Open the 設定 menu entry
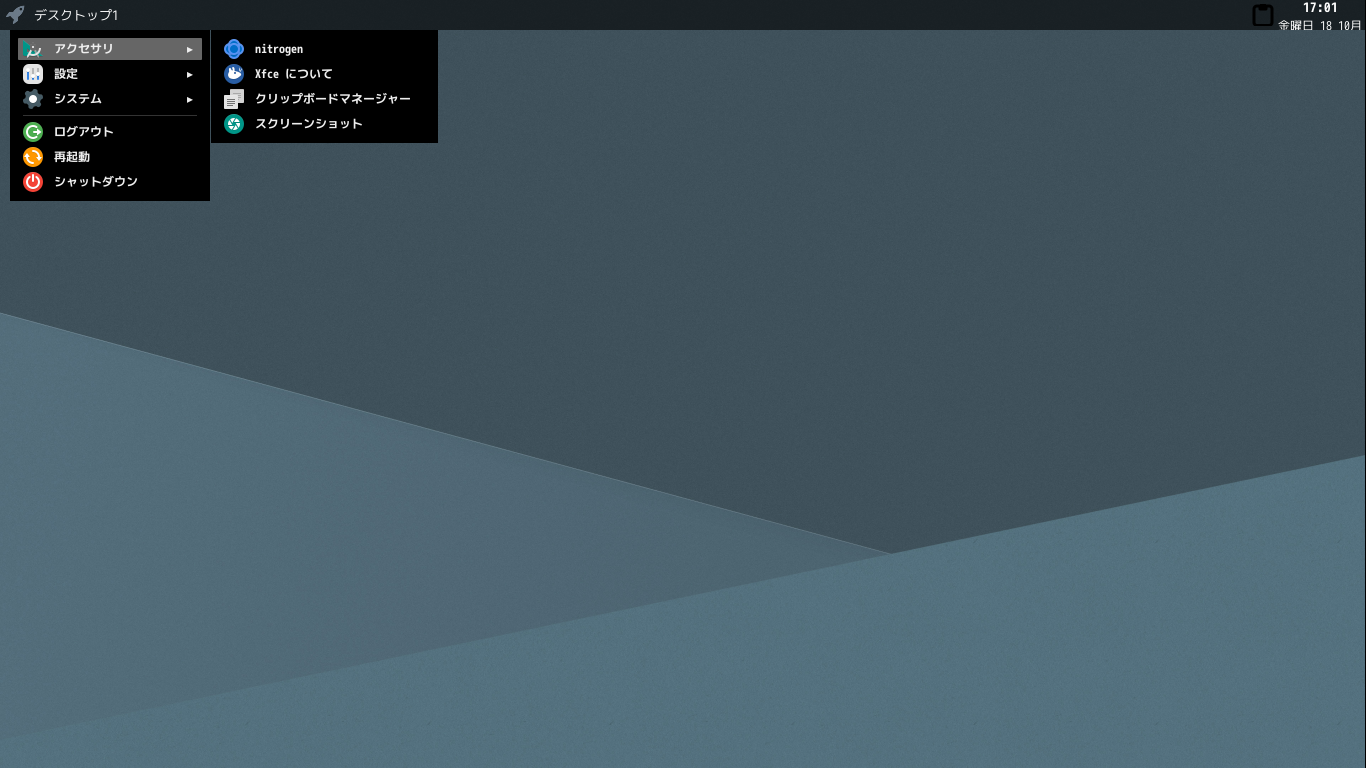Image resolution: width=1366 pixels, height=768 pixels. [110, 74]
